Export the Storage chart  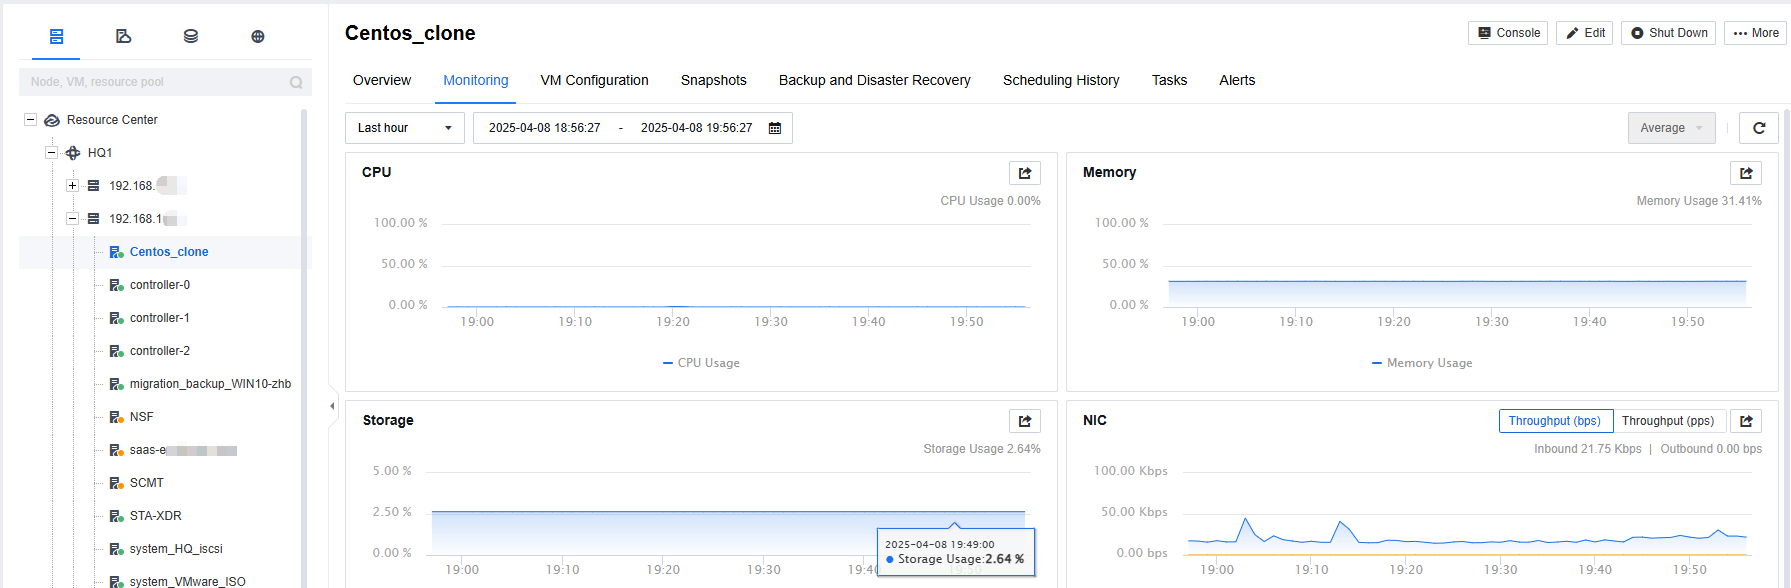1025,421
